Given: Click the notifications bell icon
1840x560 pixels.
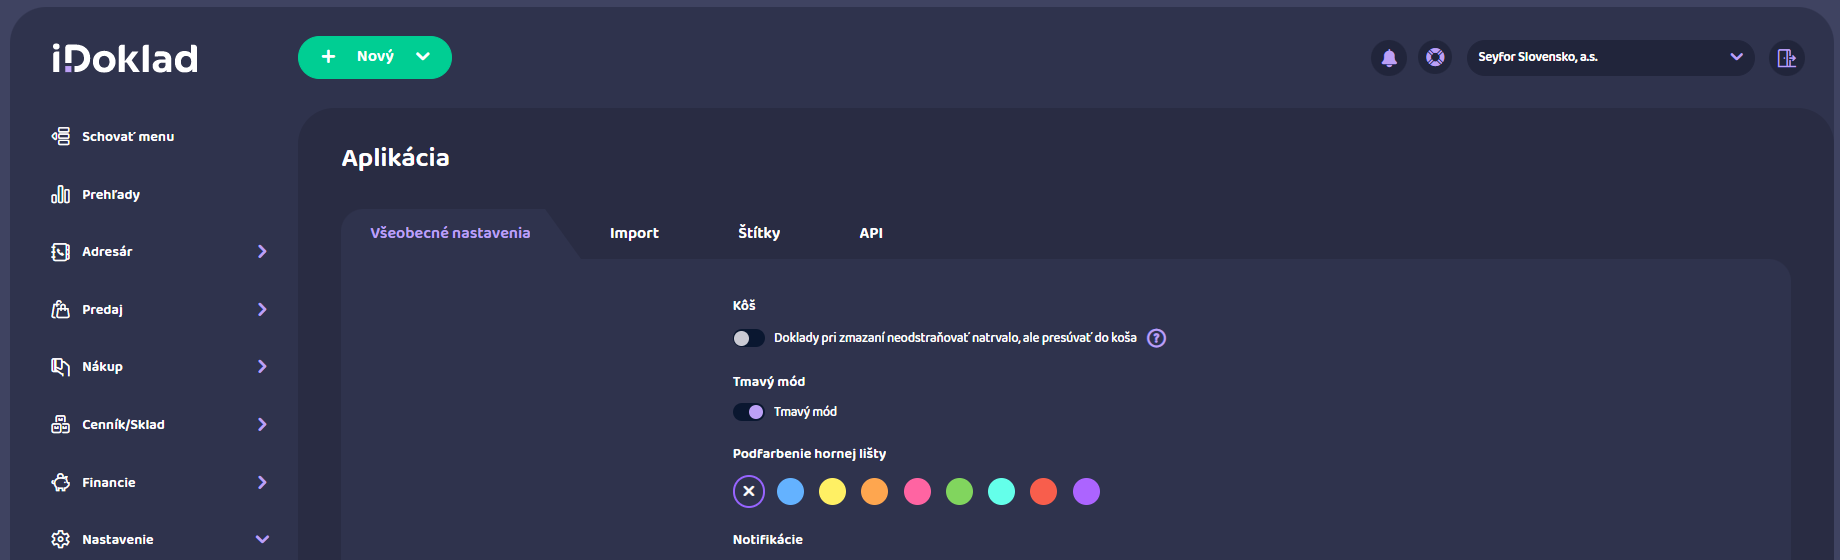Looking at the screenshot, I should point(1388,58).
